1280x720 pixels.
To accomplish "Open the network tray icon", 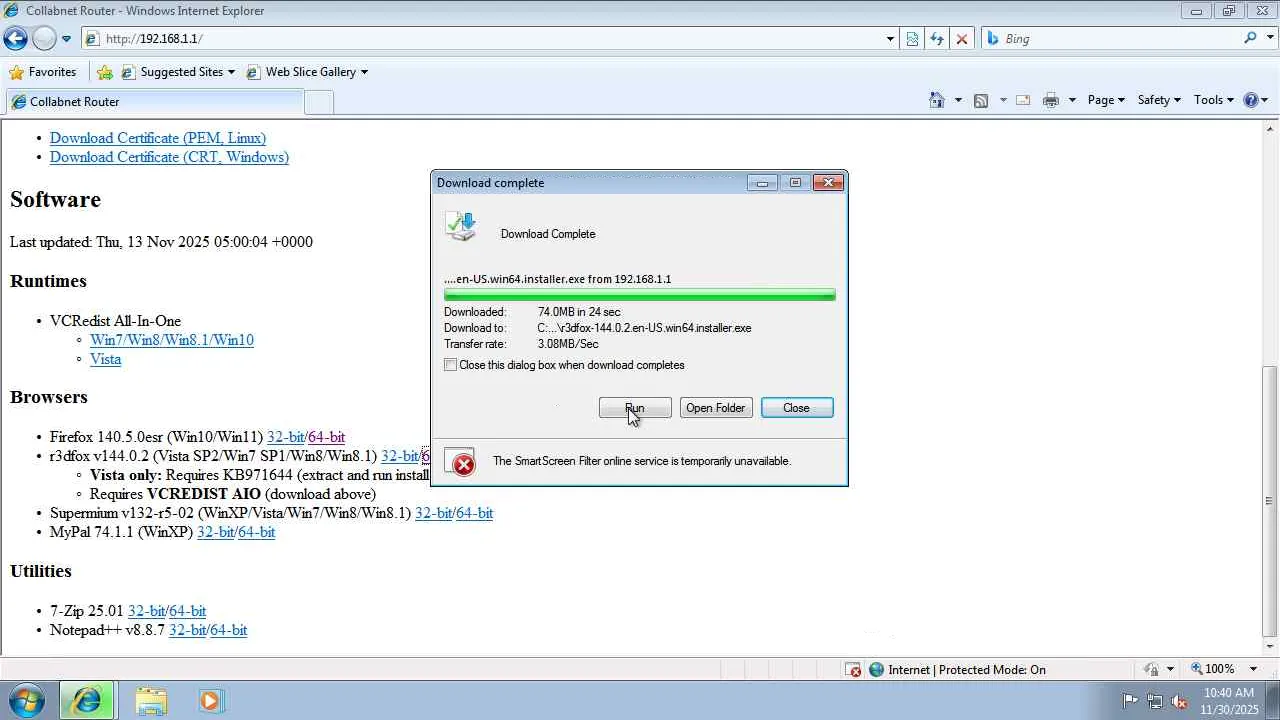I will coord(1155,701).
